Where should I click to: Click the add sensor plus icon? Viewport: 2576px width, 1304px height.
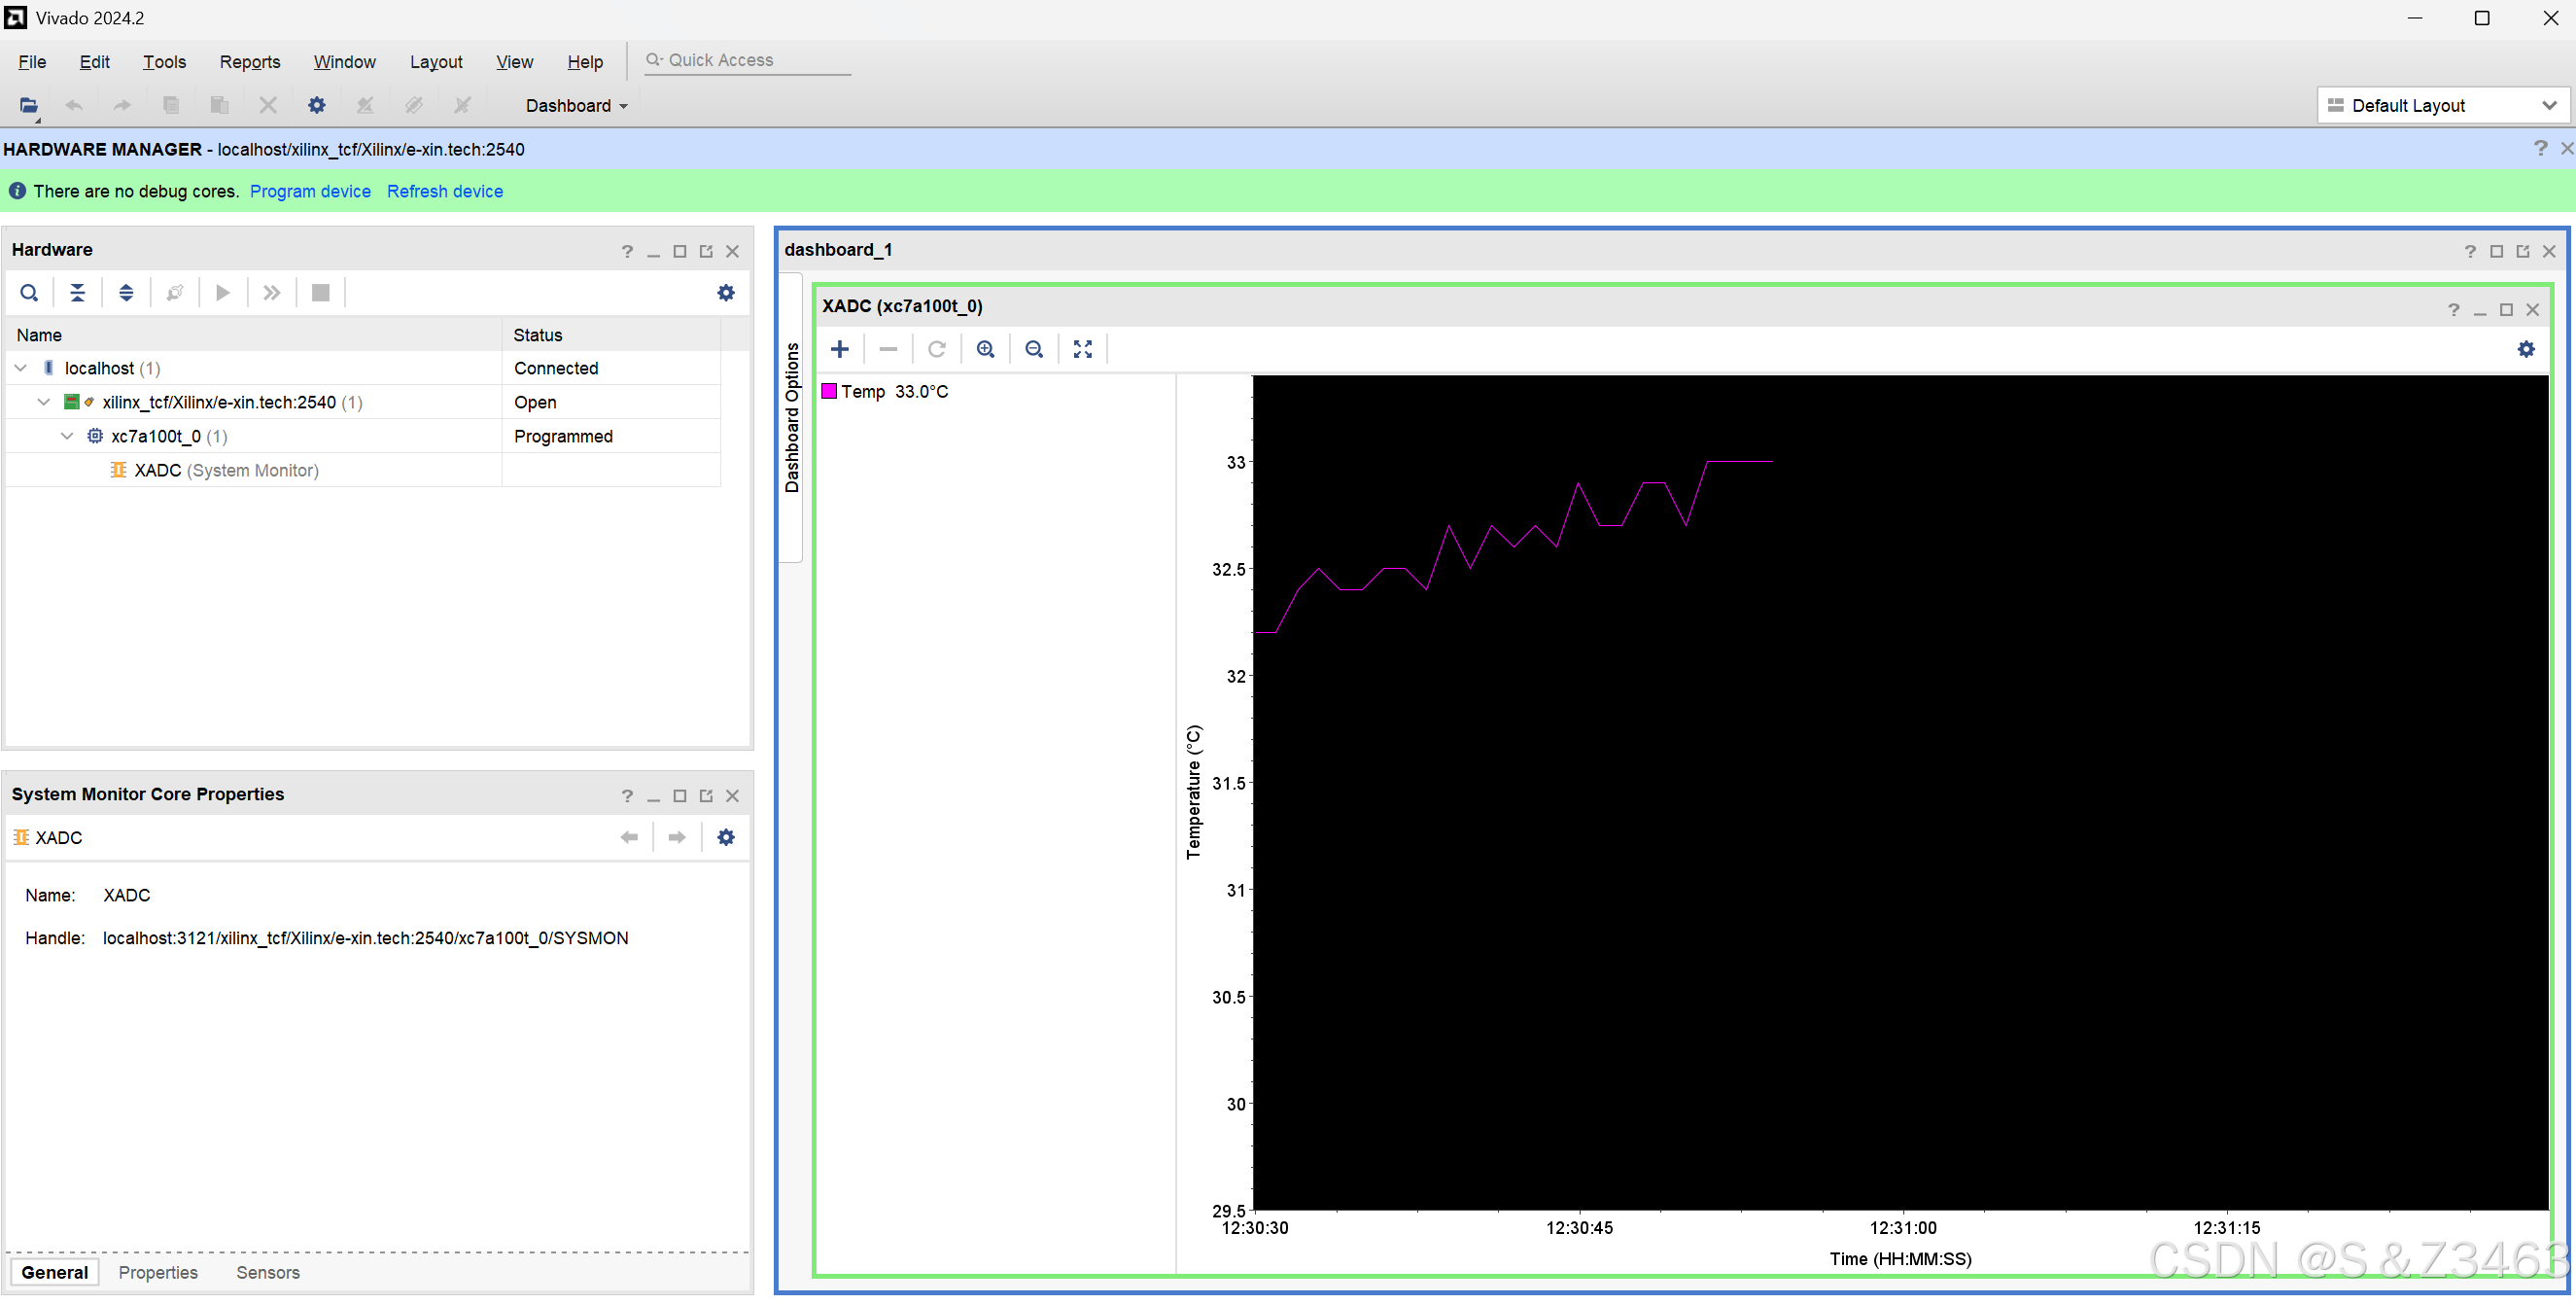click(x=840, y=349)
